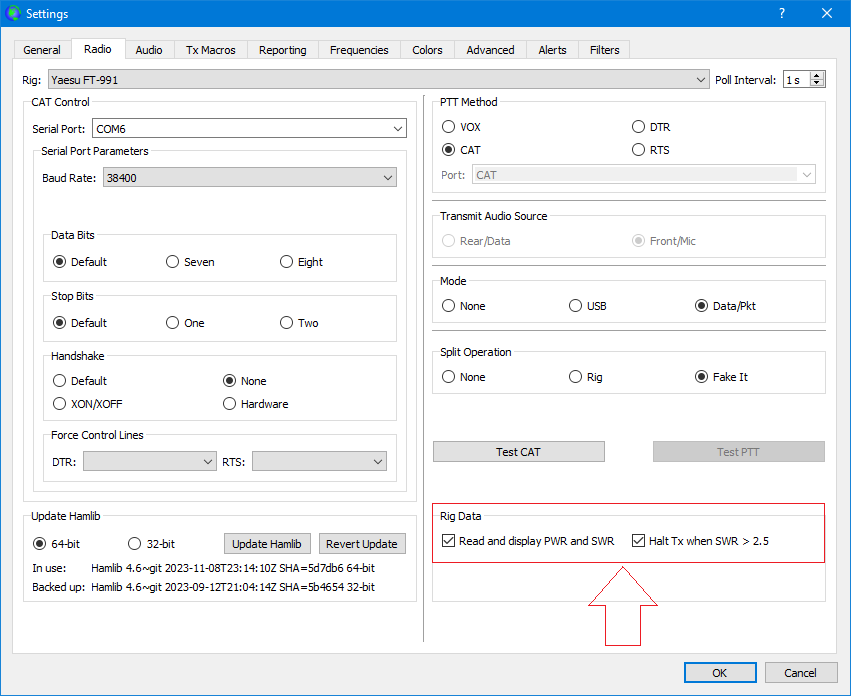The height and width of the screenshot is (696, 851).
Task: Increase the Poll Interval using up arrow
Action: point(817,75)
